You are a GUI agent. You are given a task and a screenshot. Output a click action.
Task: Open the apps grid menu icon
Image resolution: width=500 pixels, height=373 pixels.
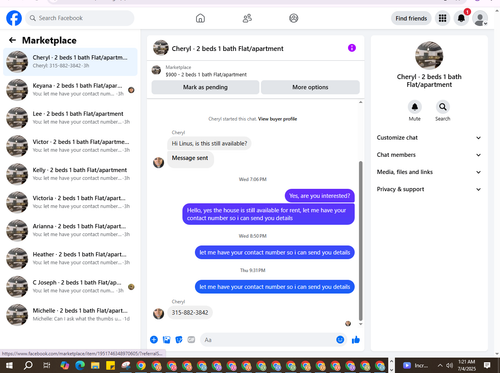(442, 18)
